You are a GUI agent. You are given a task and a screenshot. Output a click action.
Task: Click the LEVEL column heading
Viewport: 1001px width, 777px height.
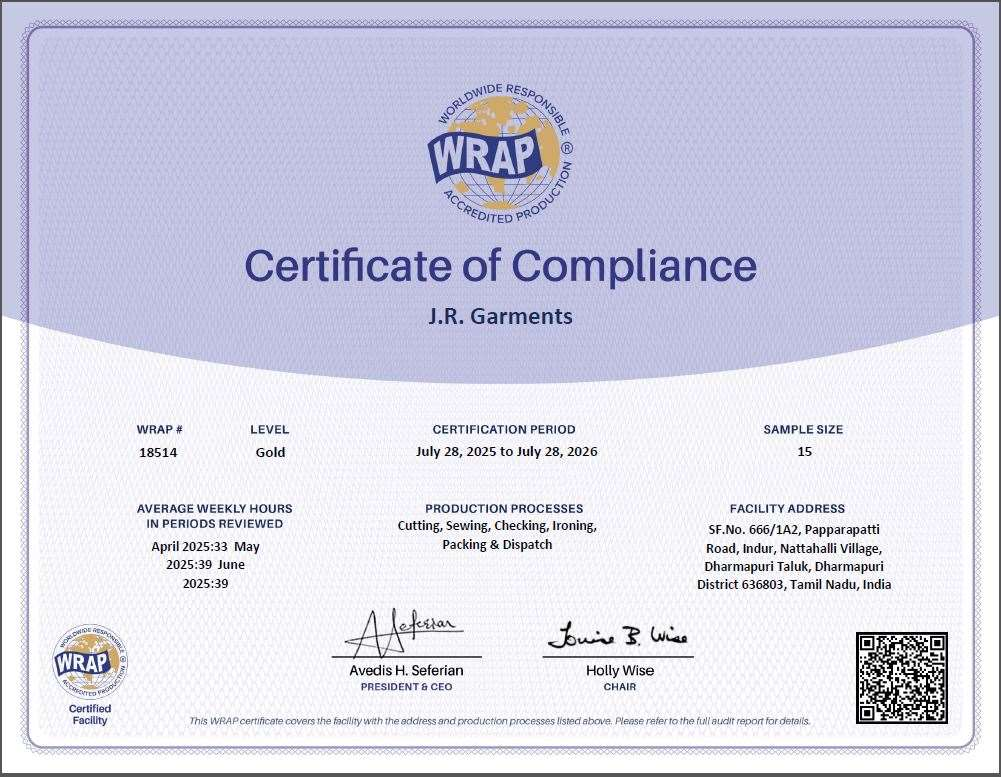269,429
